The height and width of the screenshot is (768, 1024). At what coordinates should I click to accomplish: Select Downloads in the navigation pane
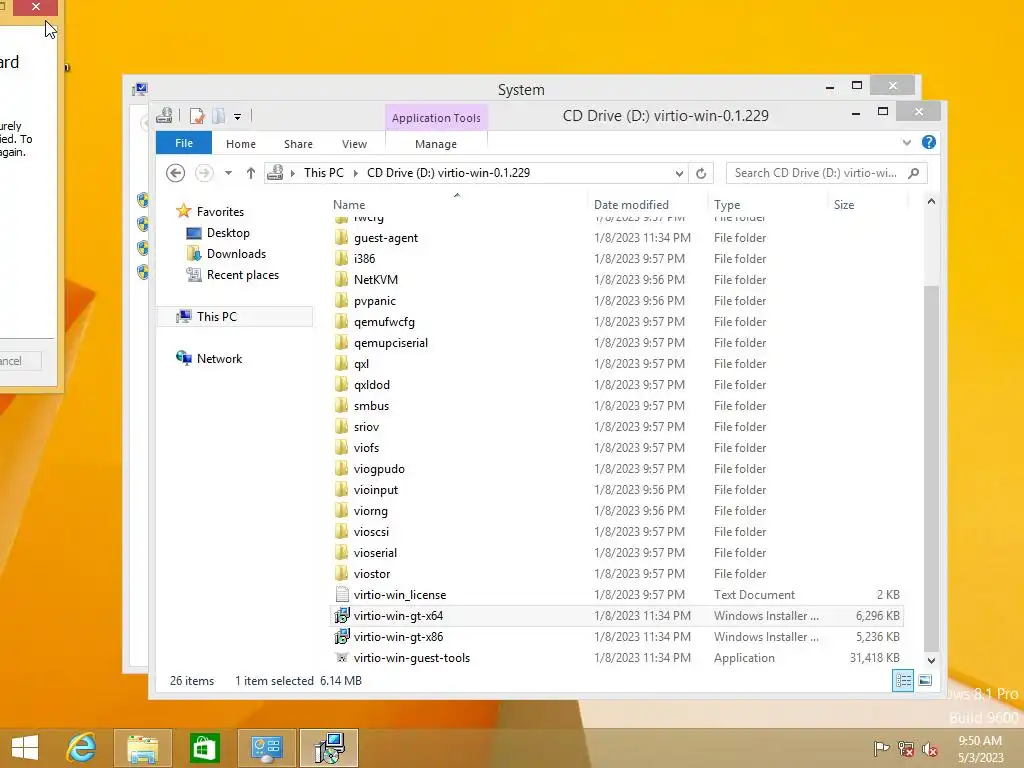pos(236,254)
